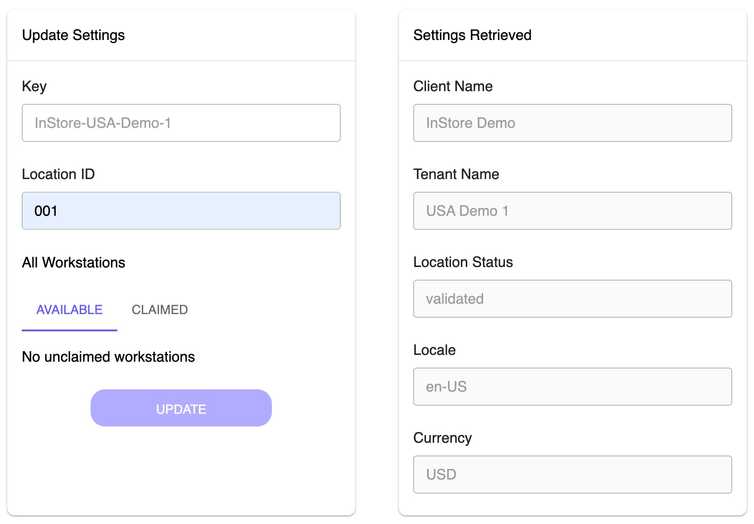Click the UPDATE button
754x524 pixels.
click(x=181, y=408)
